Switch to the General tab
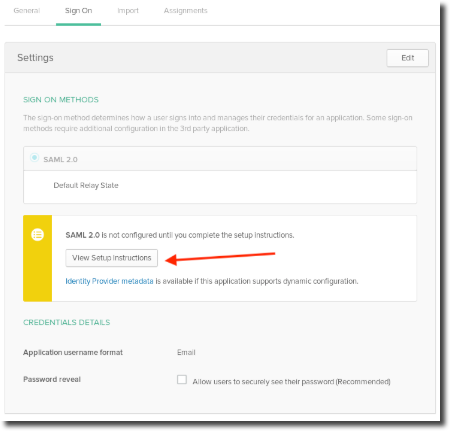Image resolution: width=450 pixels, height=431 pixels. click(x=27, y=11)
